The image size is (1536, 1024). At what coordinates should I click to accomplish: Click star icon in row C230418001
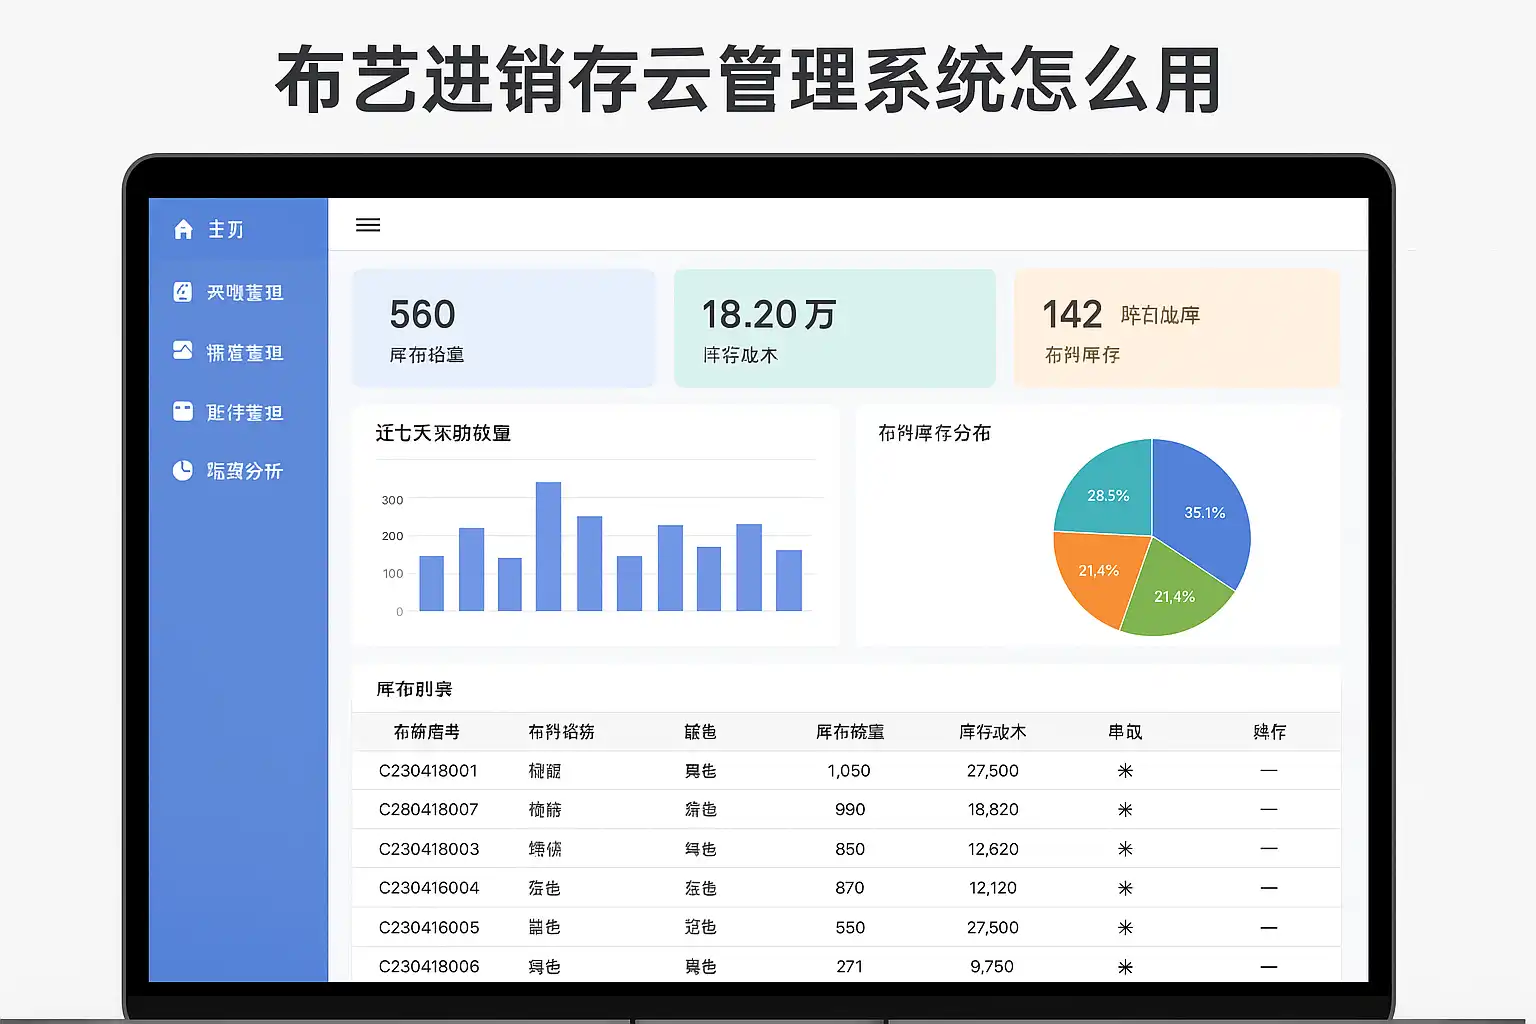pyautogui.click(x=1125, y=771)
